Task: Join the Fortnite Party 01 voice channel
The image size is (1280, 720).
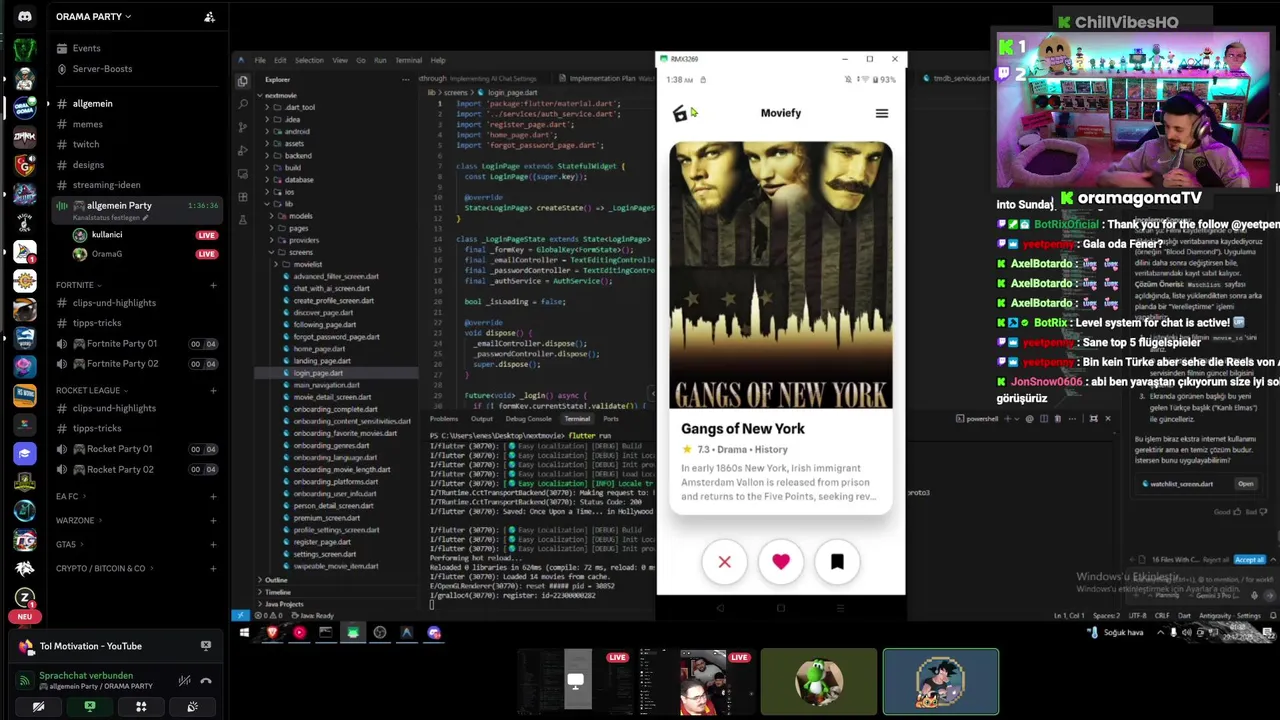Action: click(x=121, y=344)
